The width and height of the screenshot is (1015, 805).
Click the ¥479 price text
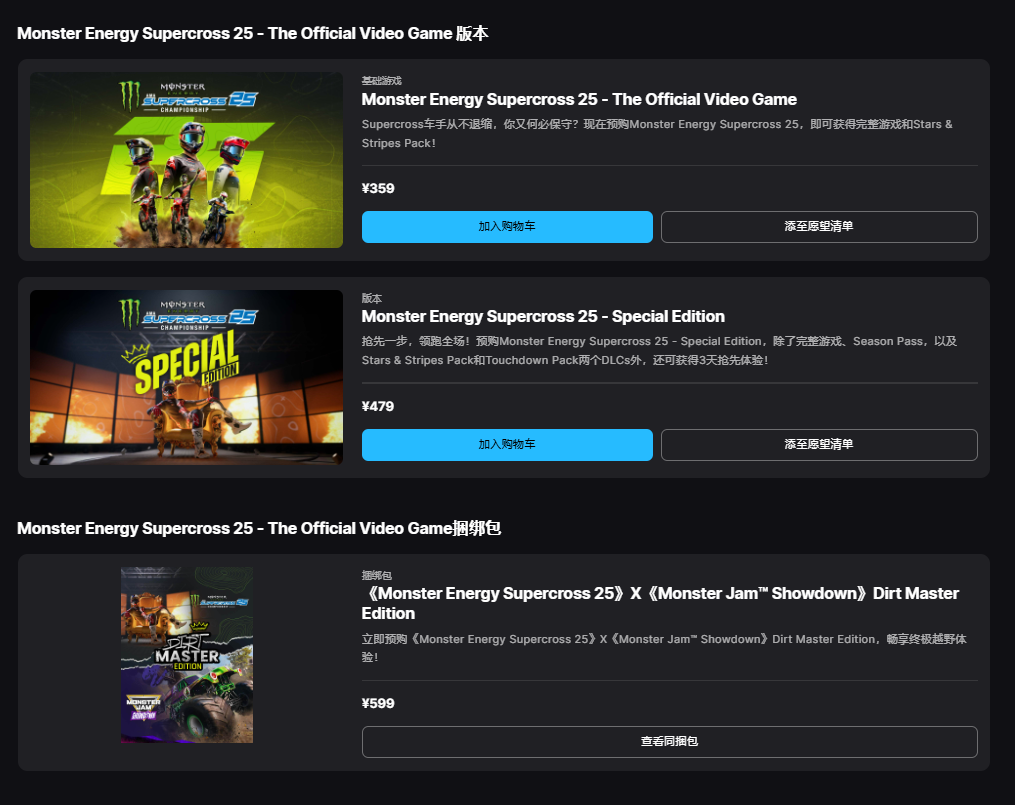pyautogui.click(x=378, y=406)
